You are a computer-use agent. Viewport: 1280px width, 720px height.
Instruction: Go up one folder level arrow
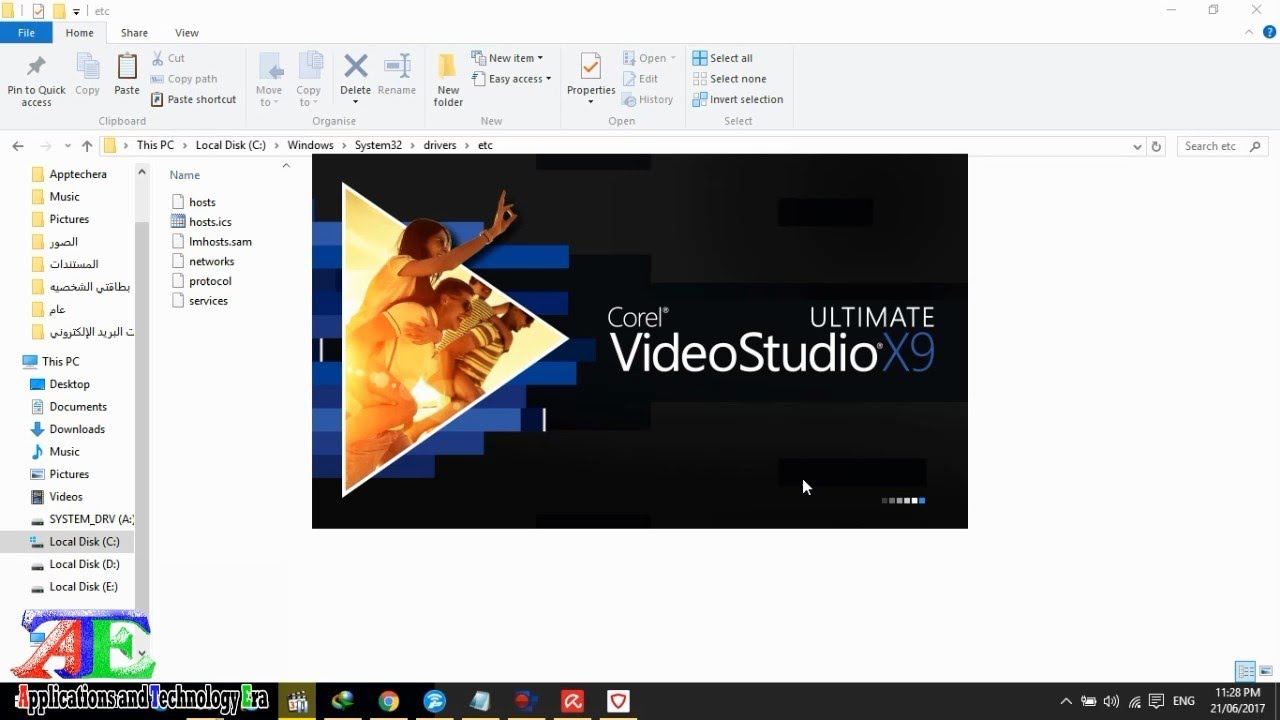click(87, 146)
